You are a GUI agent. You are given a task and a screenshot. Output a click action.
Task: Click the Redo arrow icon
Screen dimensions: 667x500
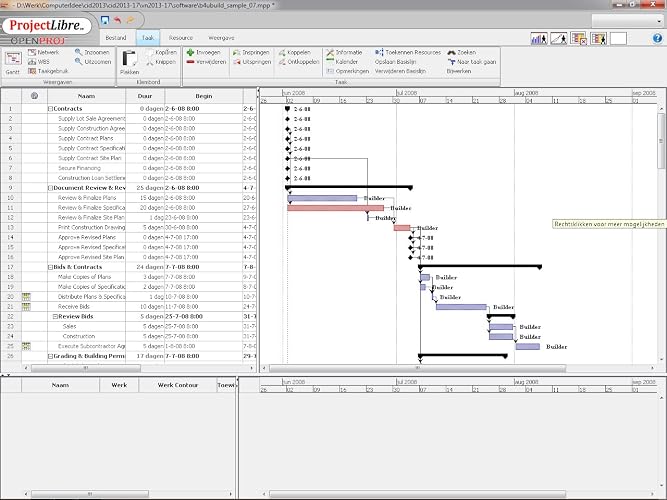(x=130, y=20)
